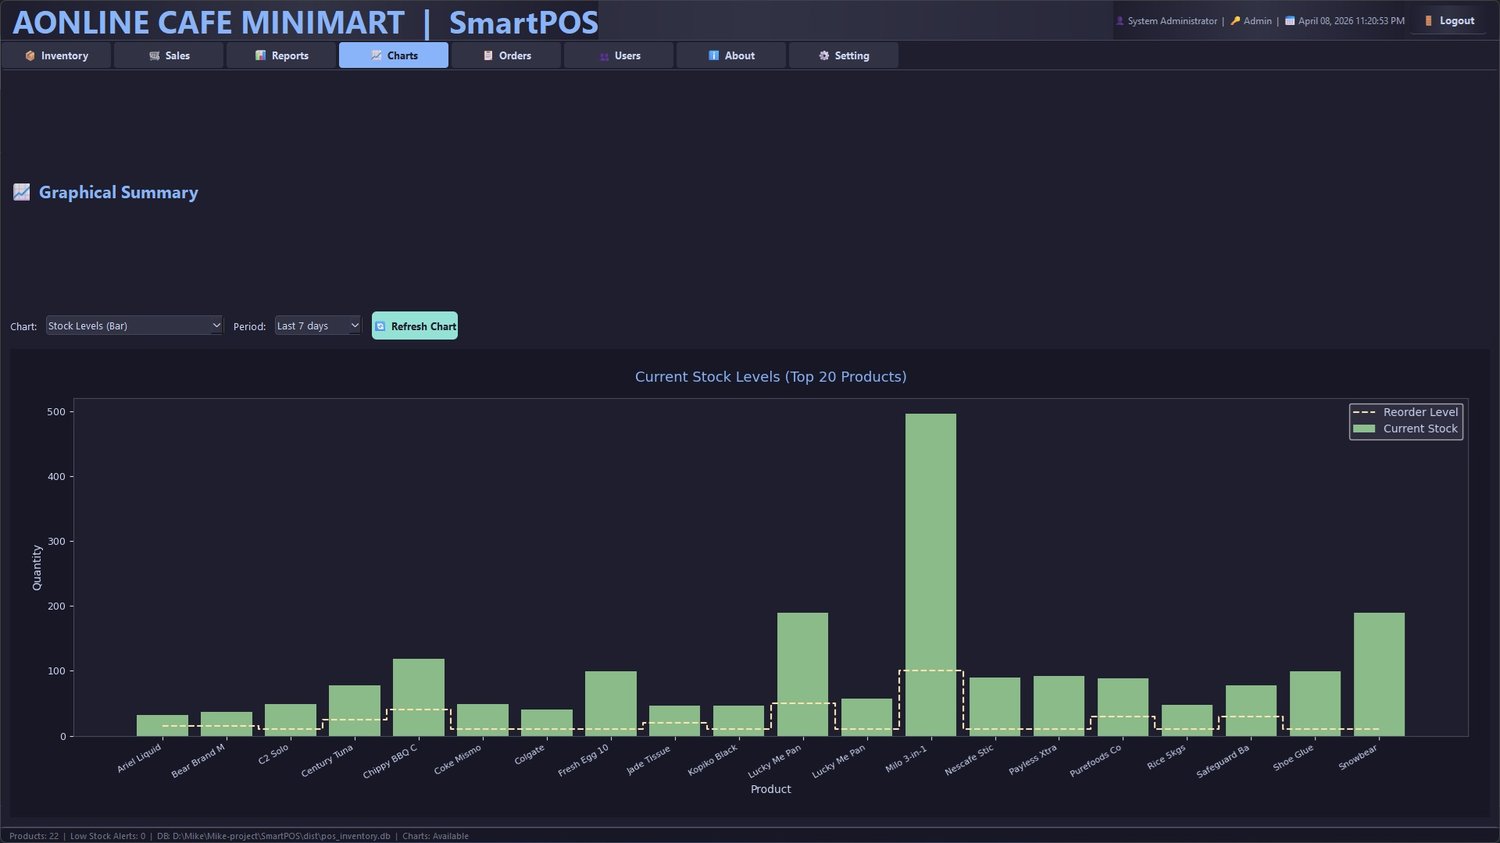The image size is (1500, 843).
Task: Click the 'System Administrator' header text
Action: (1173, 21)
